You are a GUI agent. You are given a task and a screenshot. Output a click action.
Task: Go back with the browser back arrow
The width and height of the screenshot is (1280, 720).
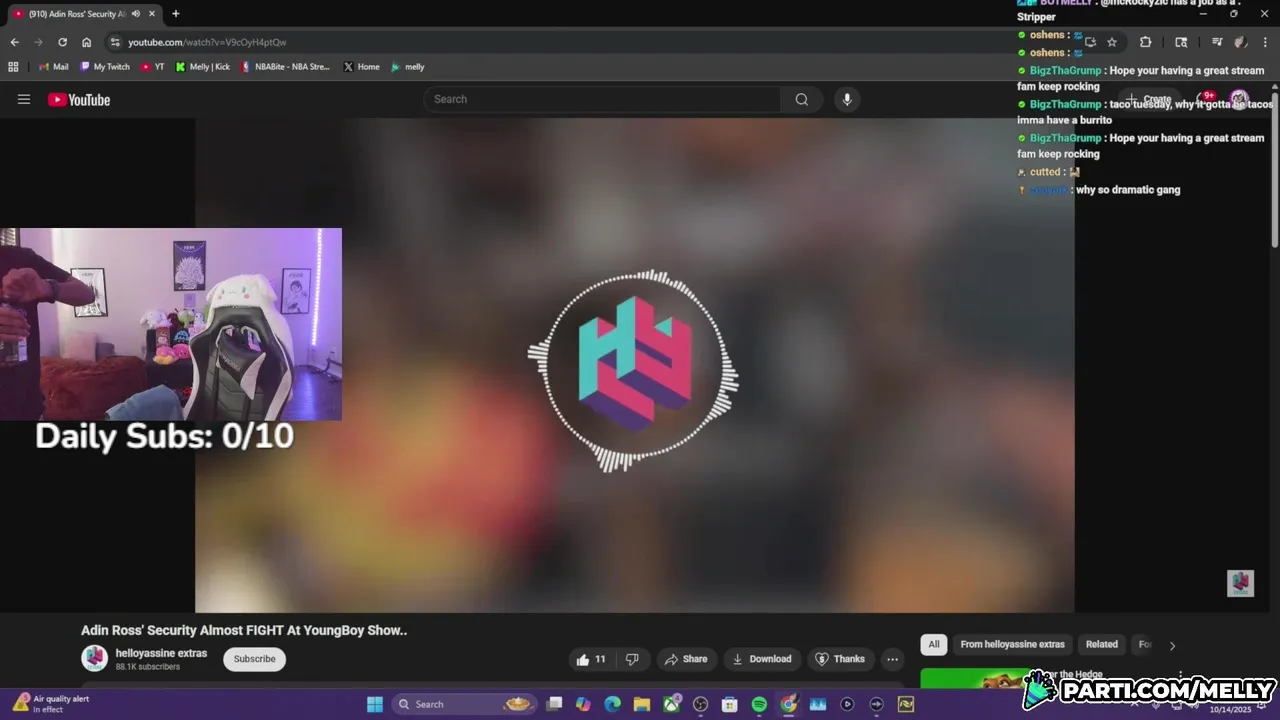point(14,42)
